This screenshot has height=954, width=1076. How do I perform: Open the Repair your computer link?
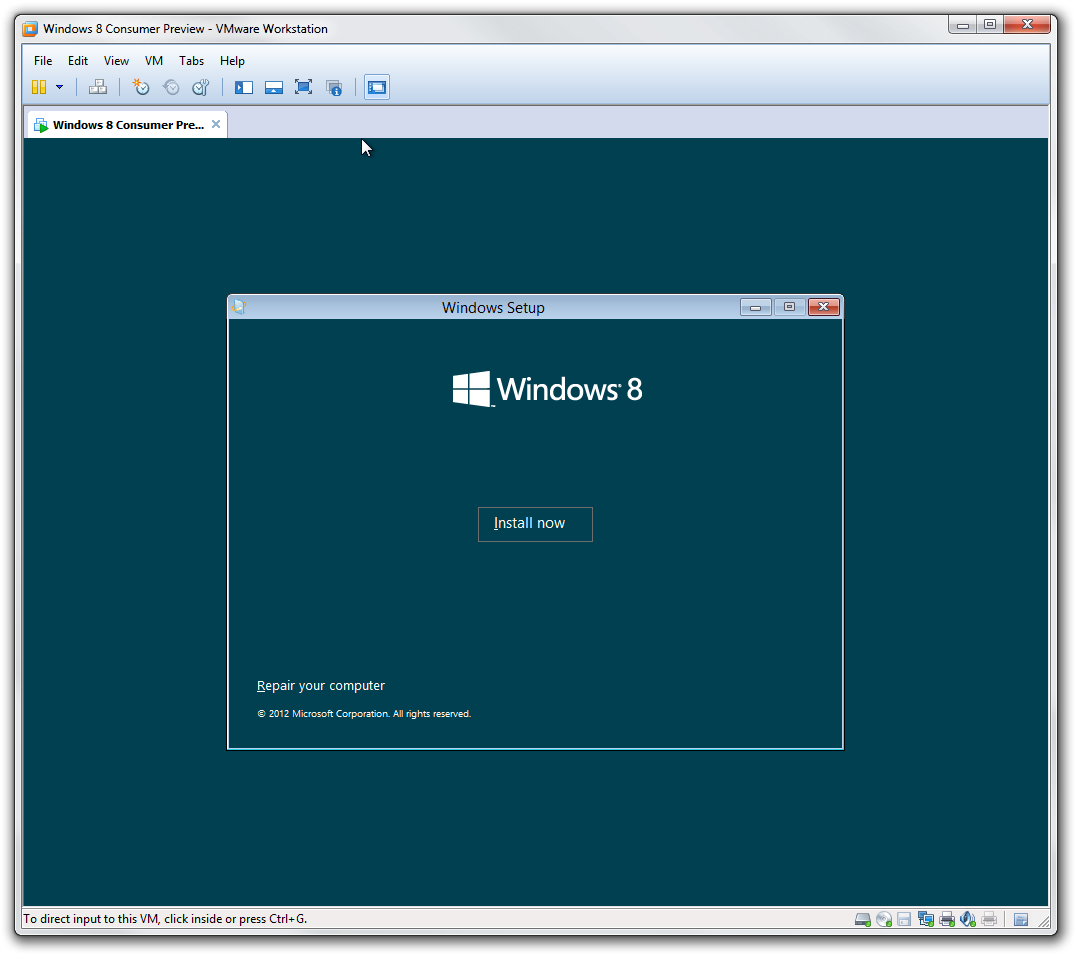(321, 685)
